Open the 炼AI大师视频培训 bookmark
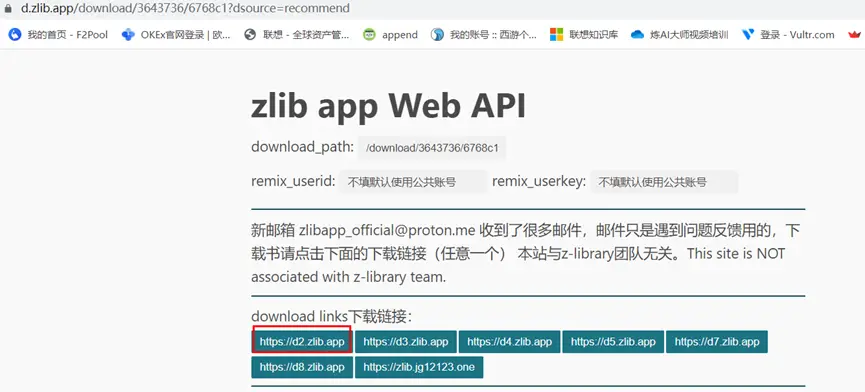The height and width of the screenshot is (392, 865). tap(680, 35)
